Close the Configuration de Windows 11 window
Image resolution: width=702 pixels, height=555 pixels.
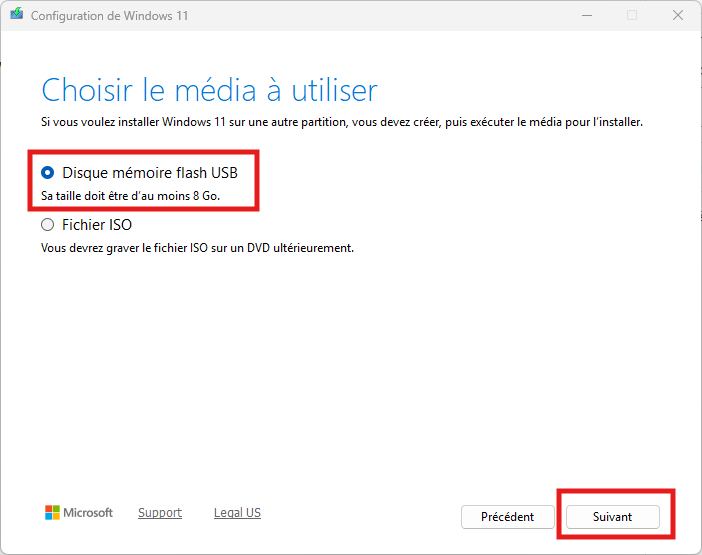(x=678, y=15)
